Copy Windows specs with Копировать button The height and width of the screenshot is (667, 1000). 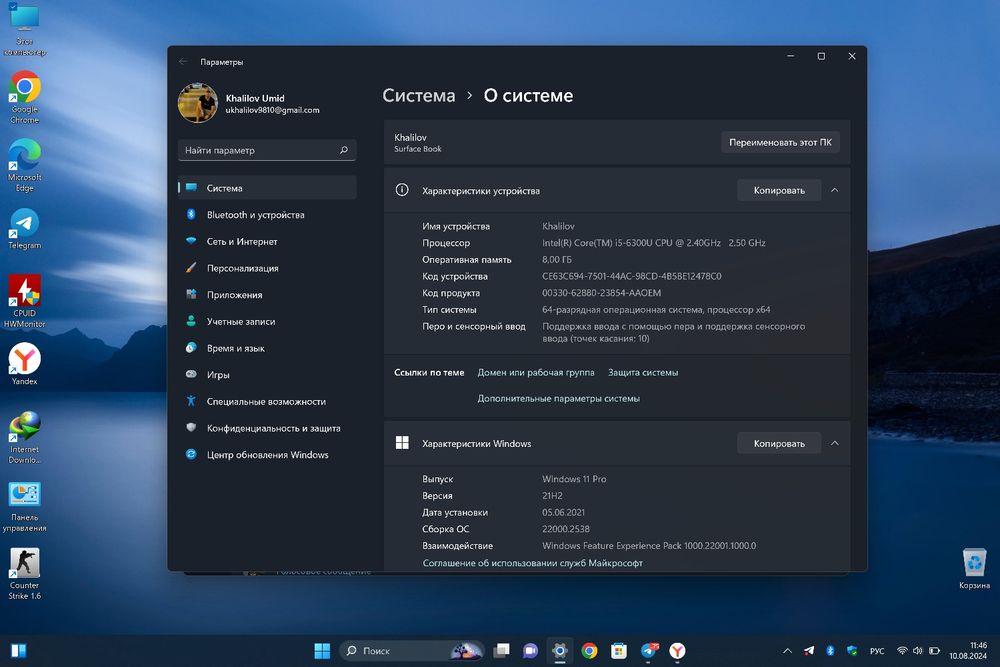(779, 444)
